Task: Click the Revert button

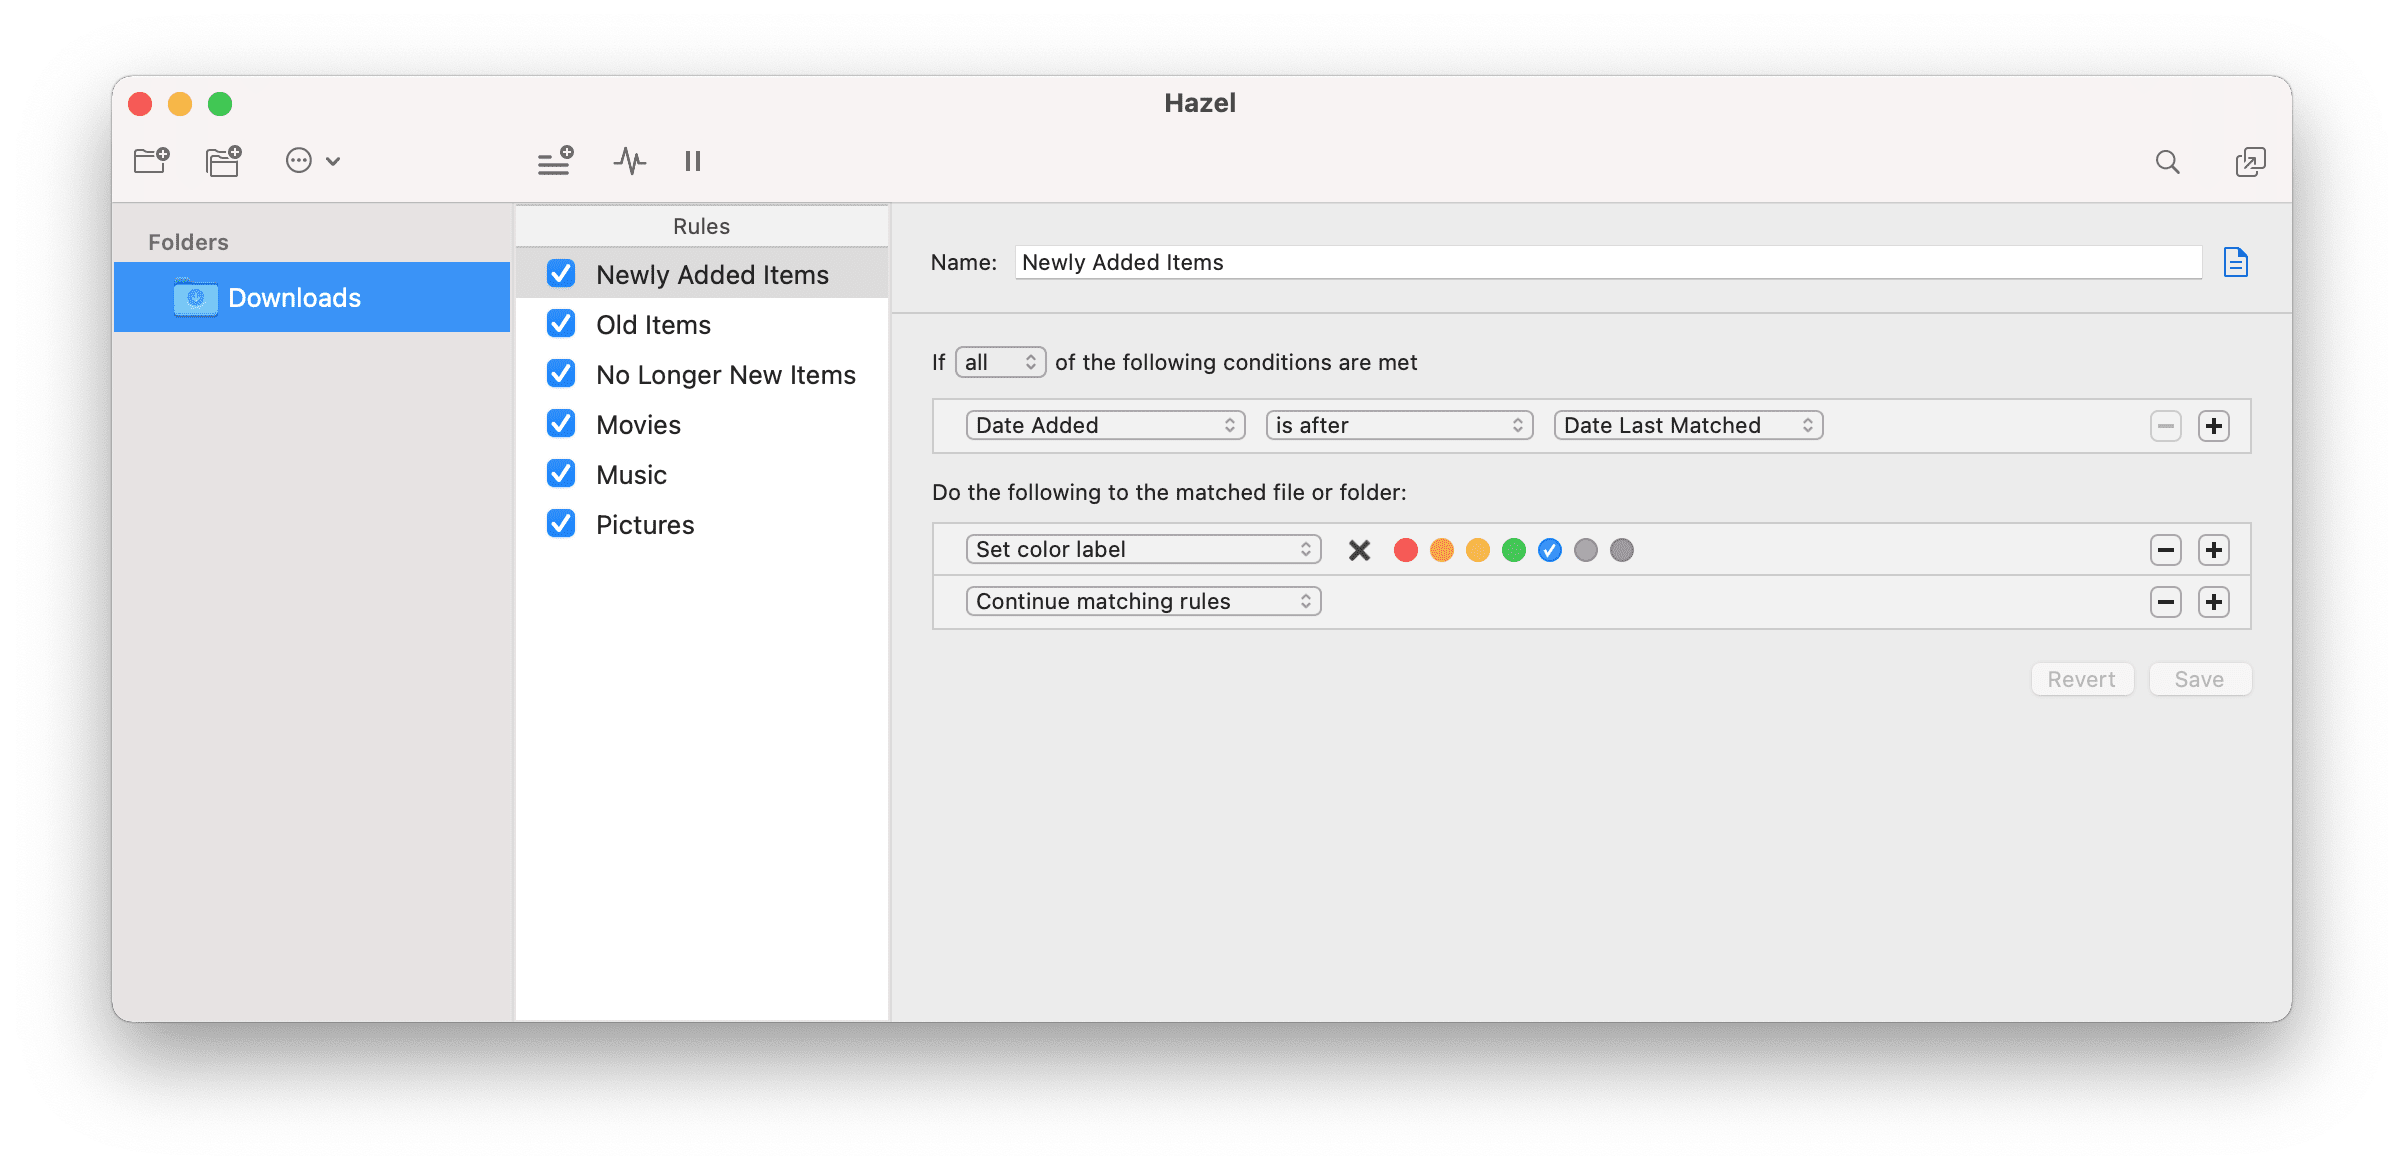Action: coord(2079,679)
